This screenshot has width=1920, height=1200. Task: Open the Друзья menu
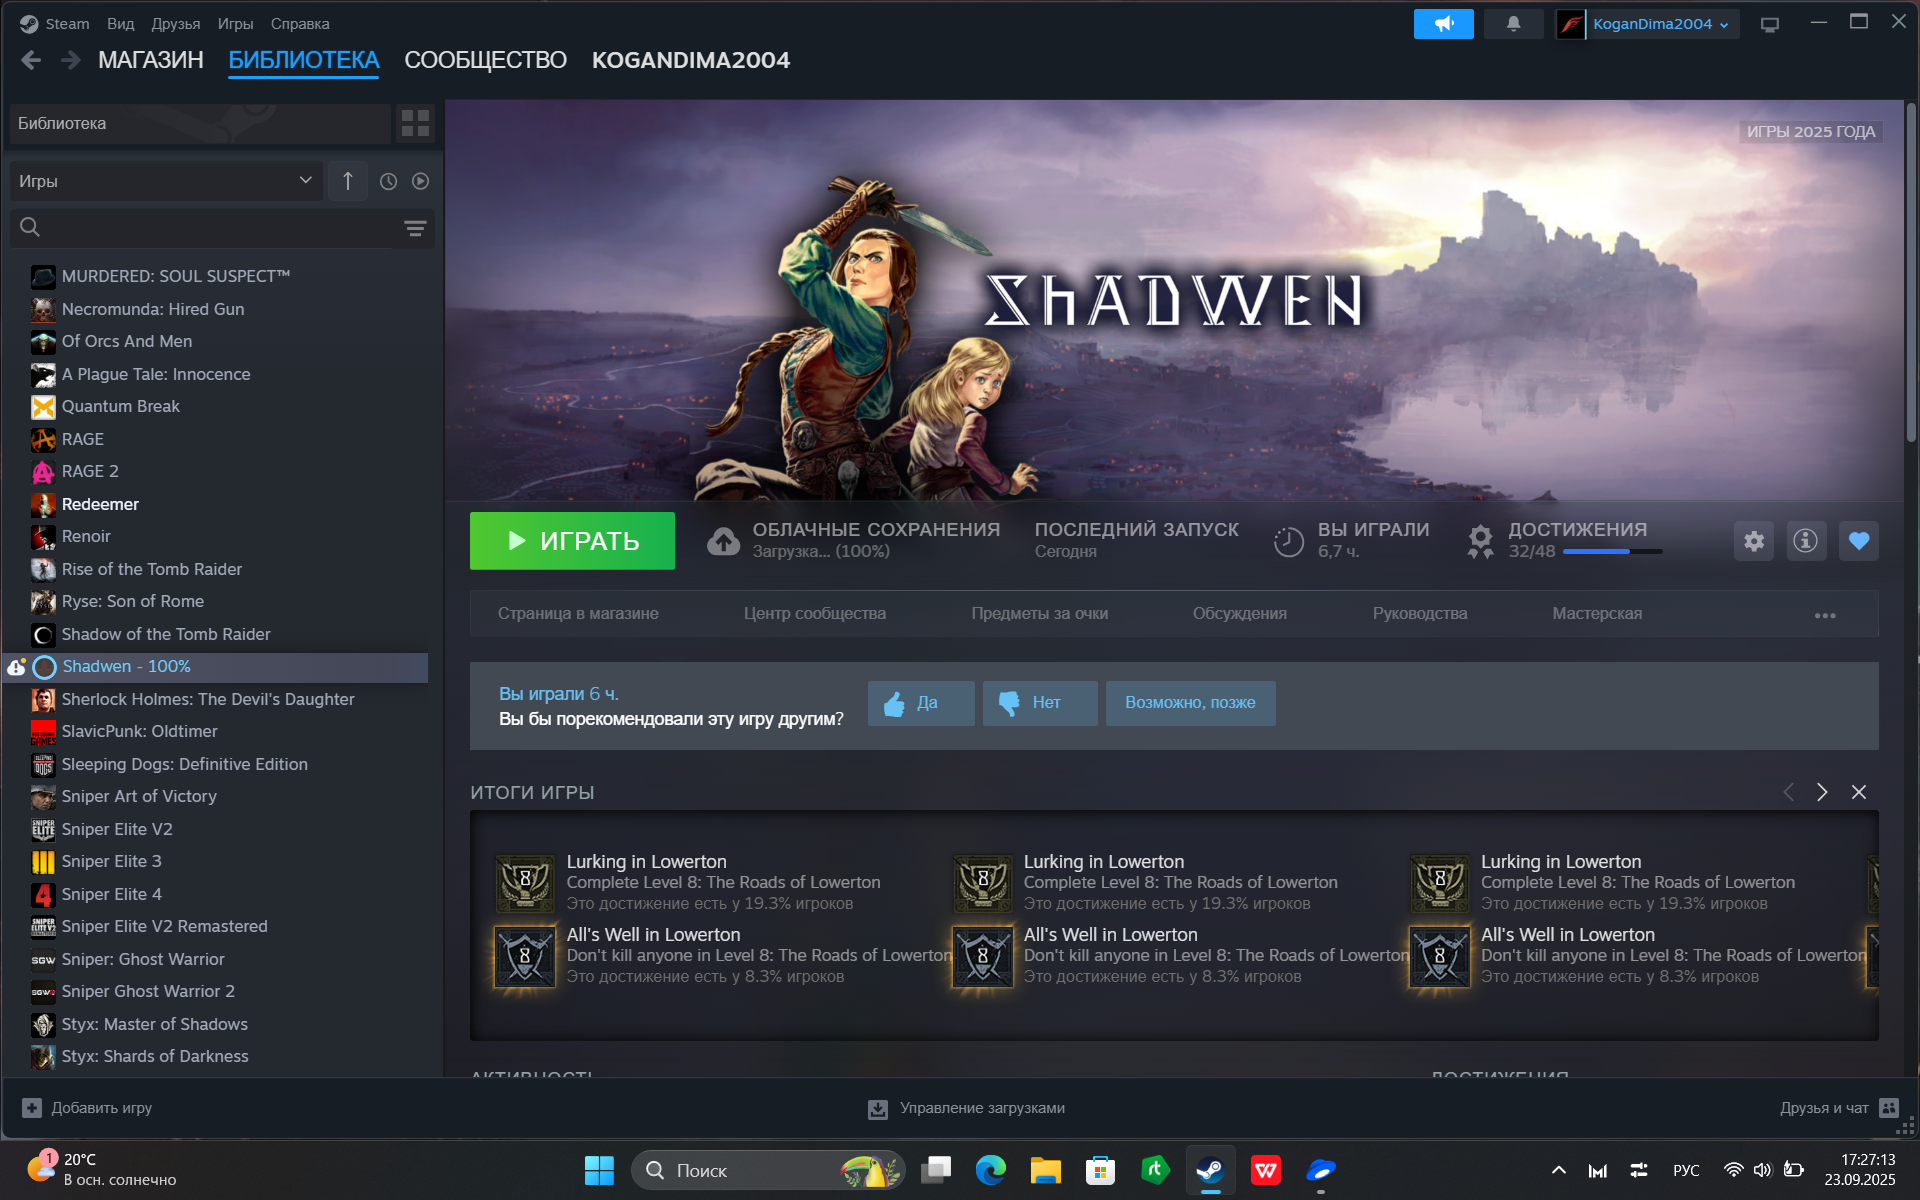pos(176,24)
